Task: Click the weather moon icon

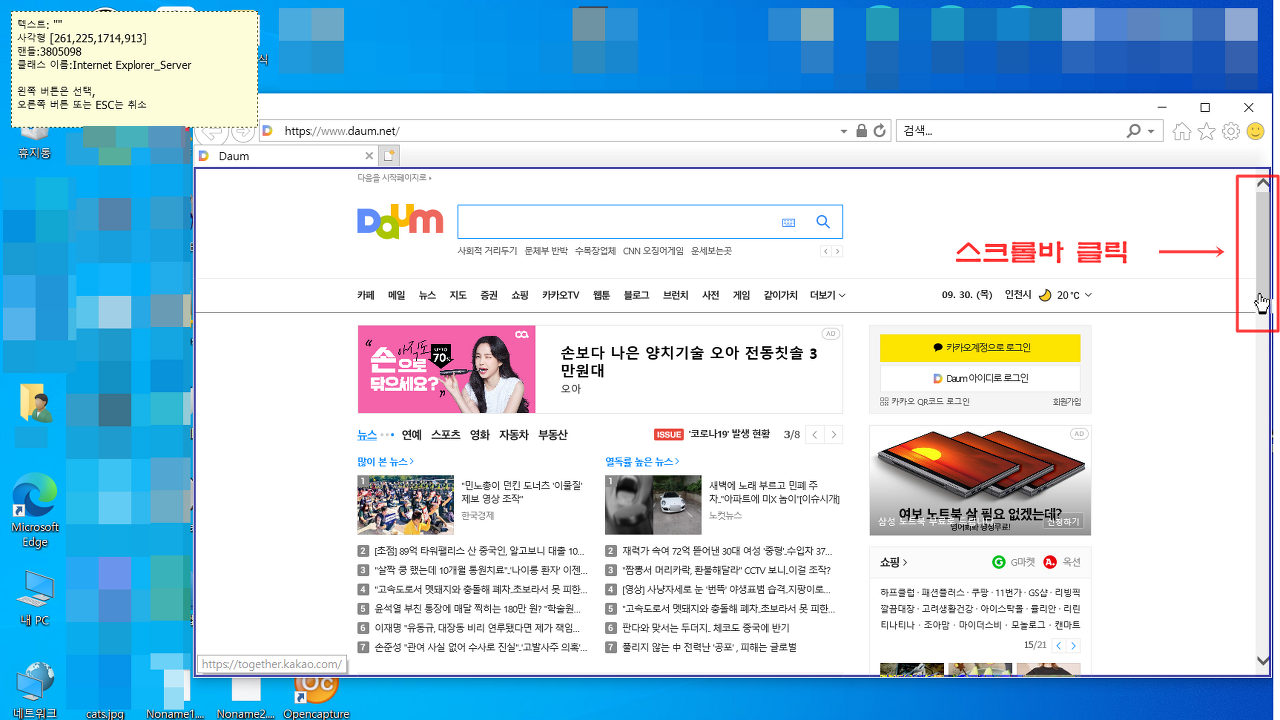Action: tap(1045, 295)
